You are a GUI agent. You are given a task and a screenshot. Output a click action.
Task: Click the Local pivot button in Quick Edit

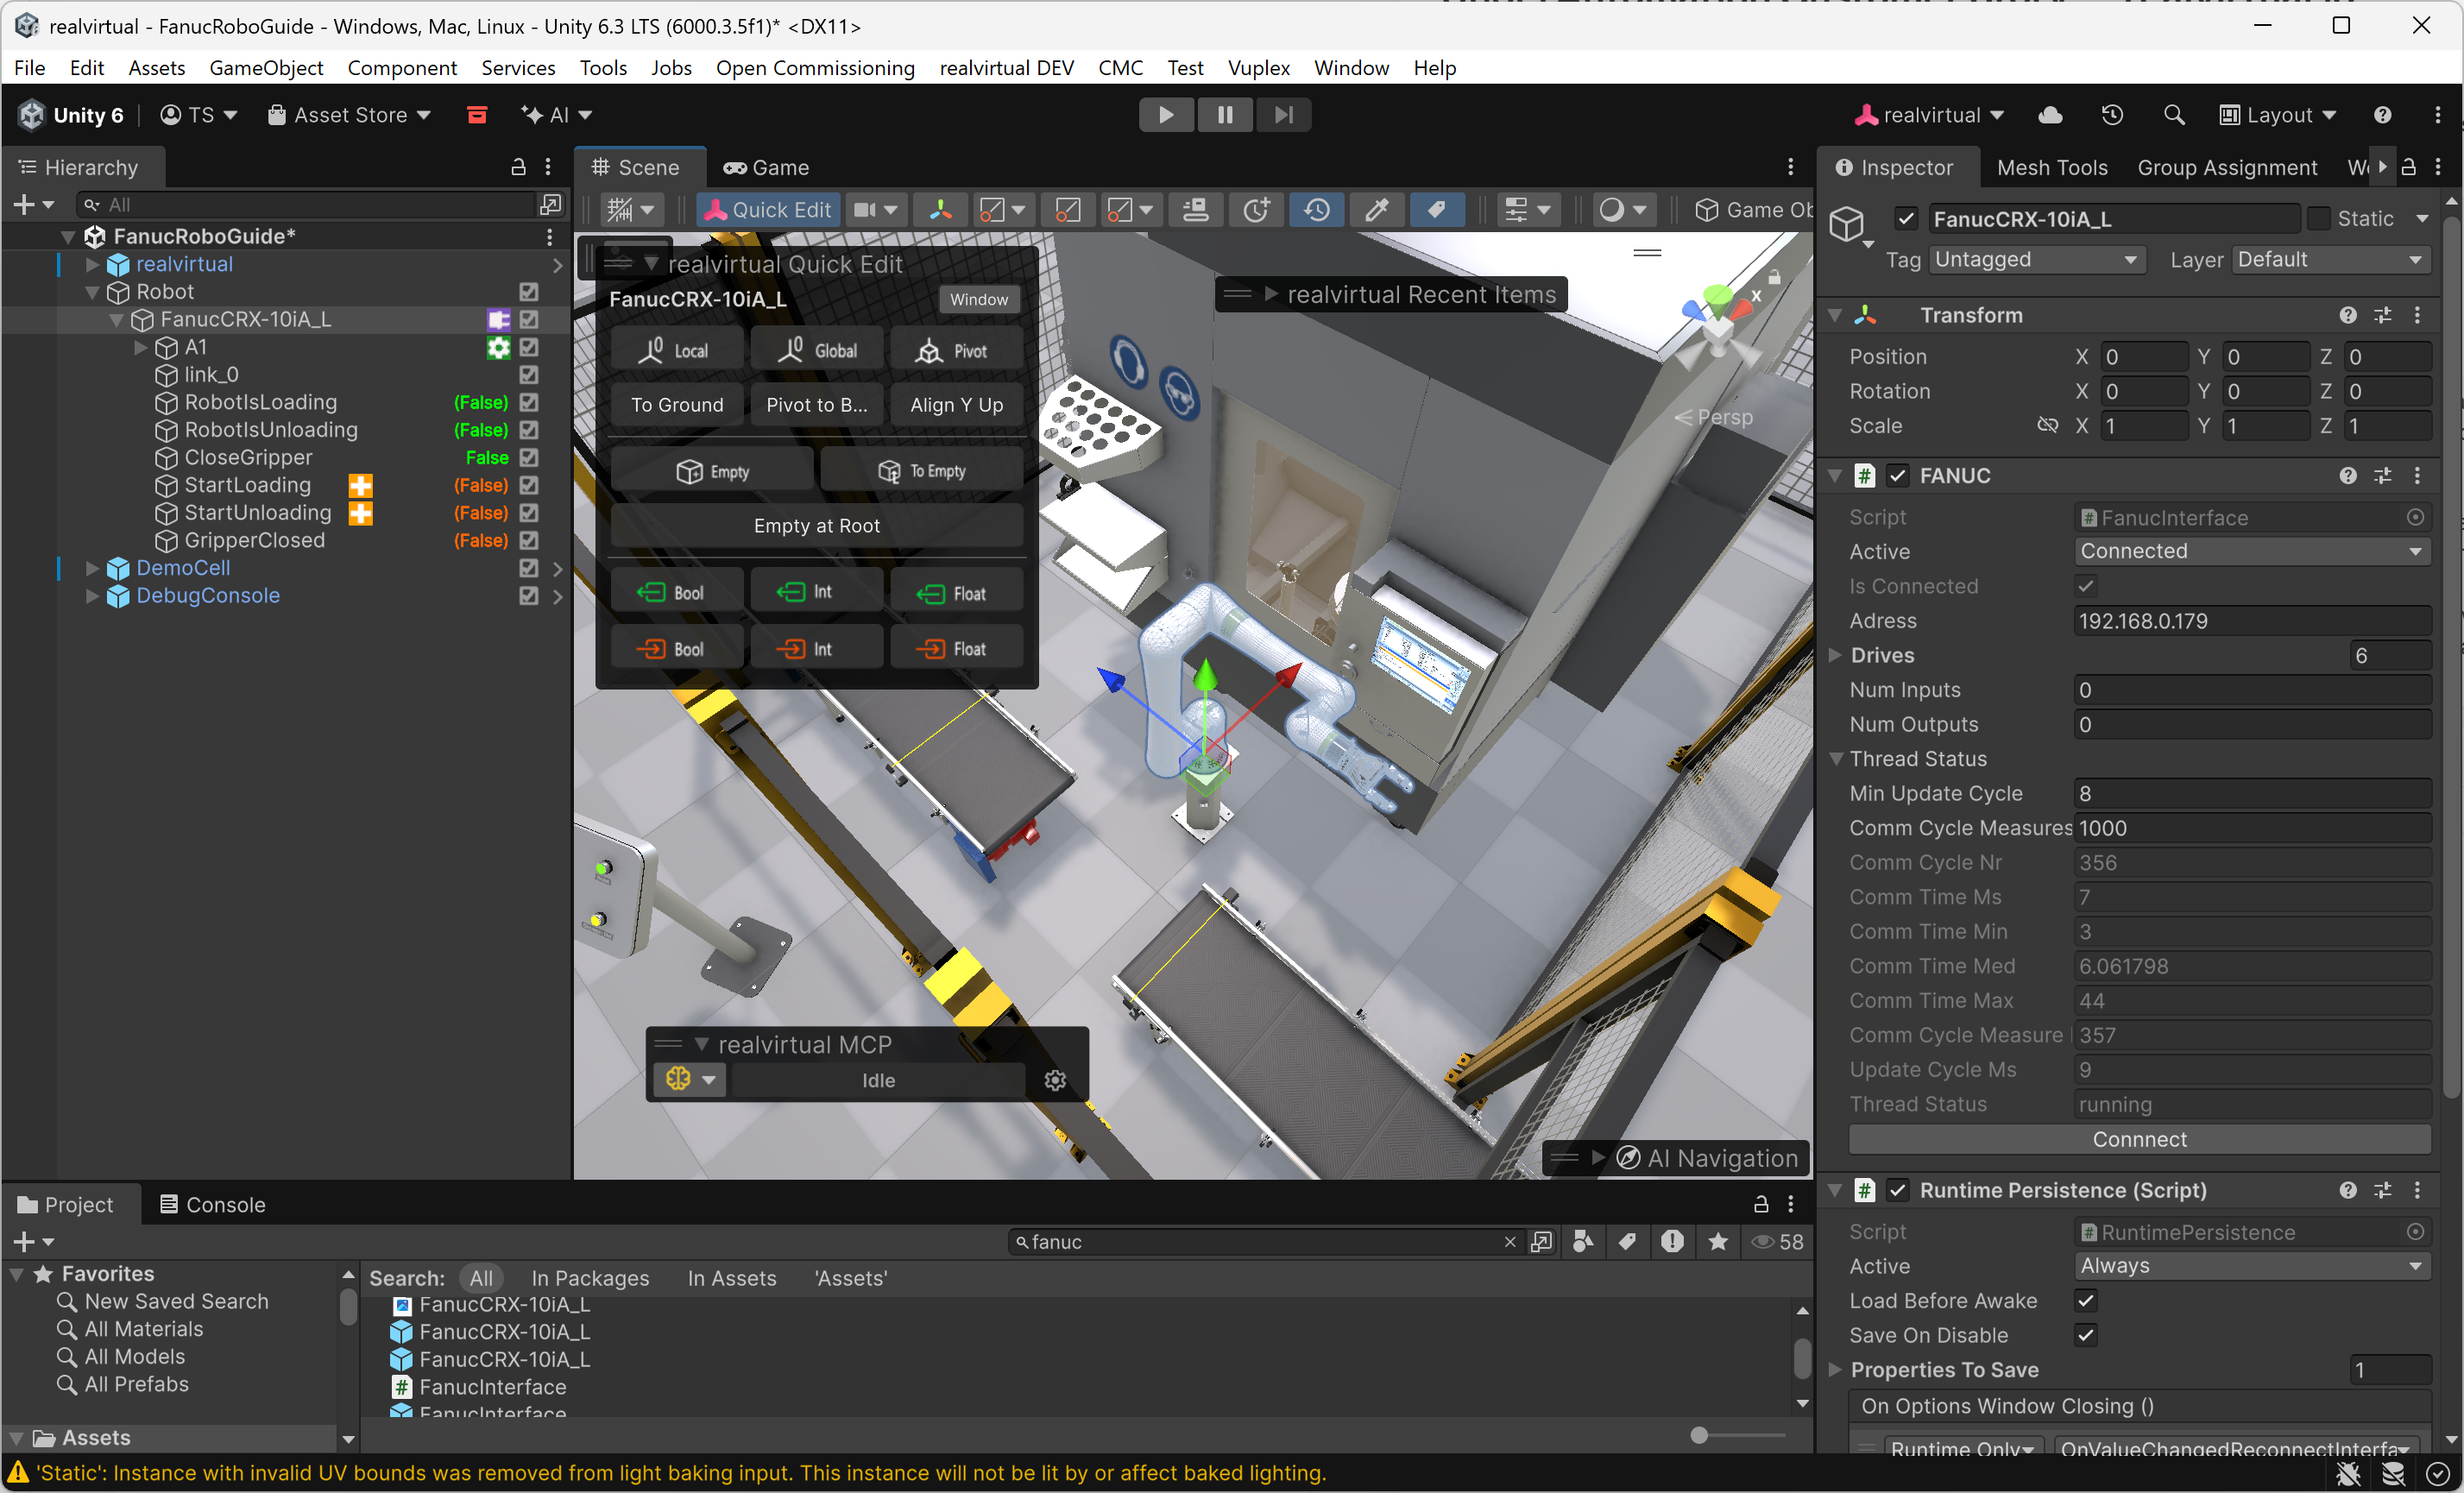677,350
